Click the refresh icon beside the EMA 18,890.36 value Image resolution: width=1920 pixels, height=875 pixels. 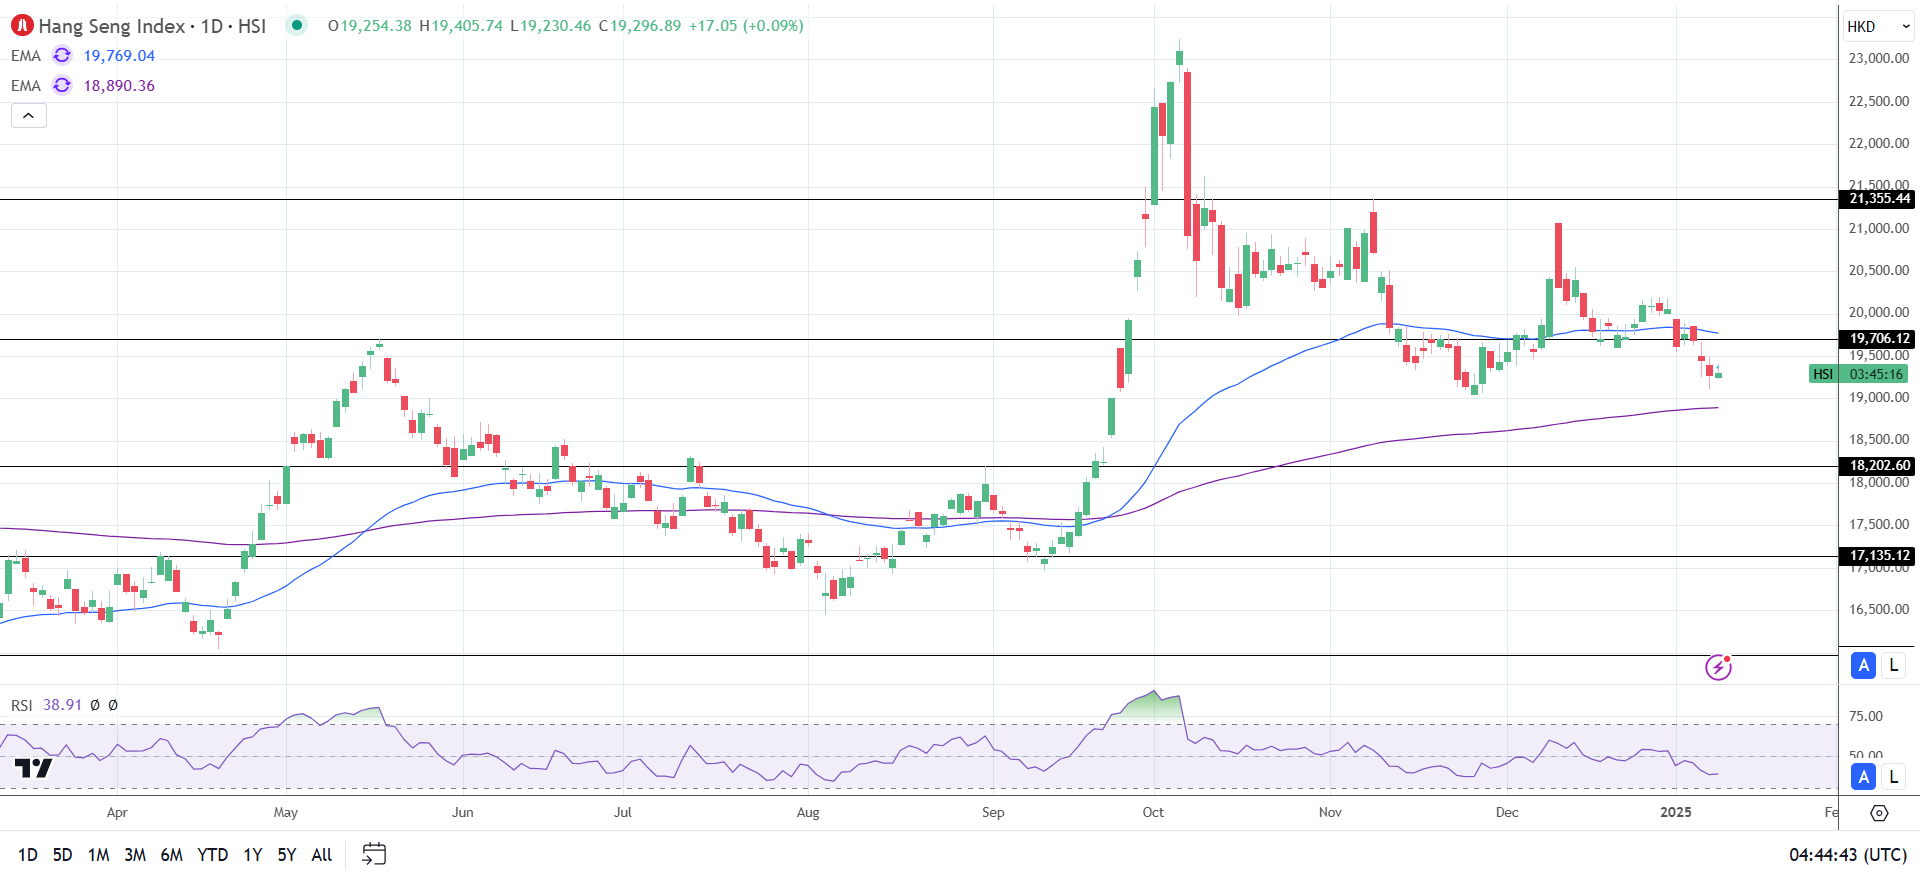tap(62, 86)
